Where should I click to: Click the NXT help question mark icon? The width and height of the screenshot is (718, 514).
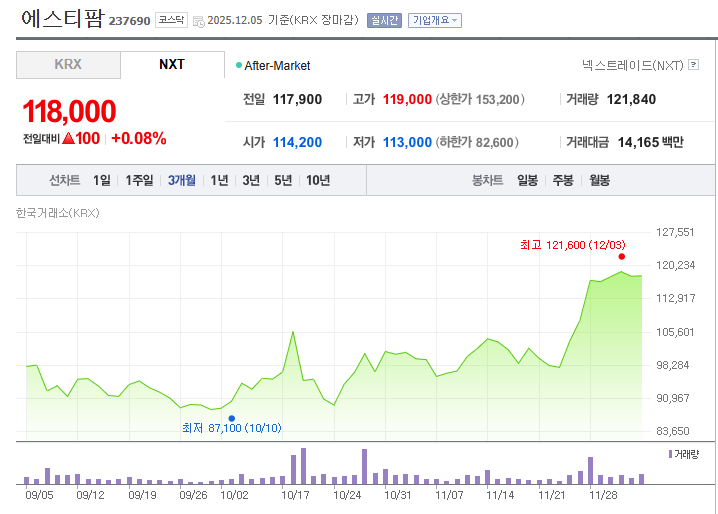coord(693,66)
